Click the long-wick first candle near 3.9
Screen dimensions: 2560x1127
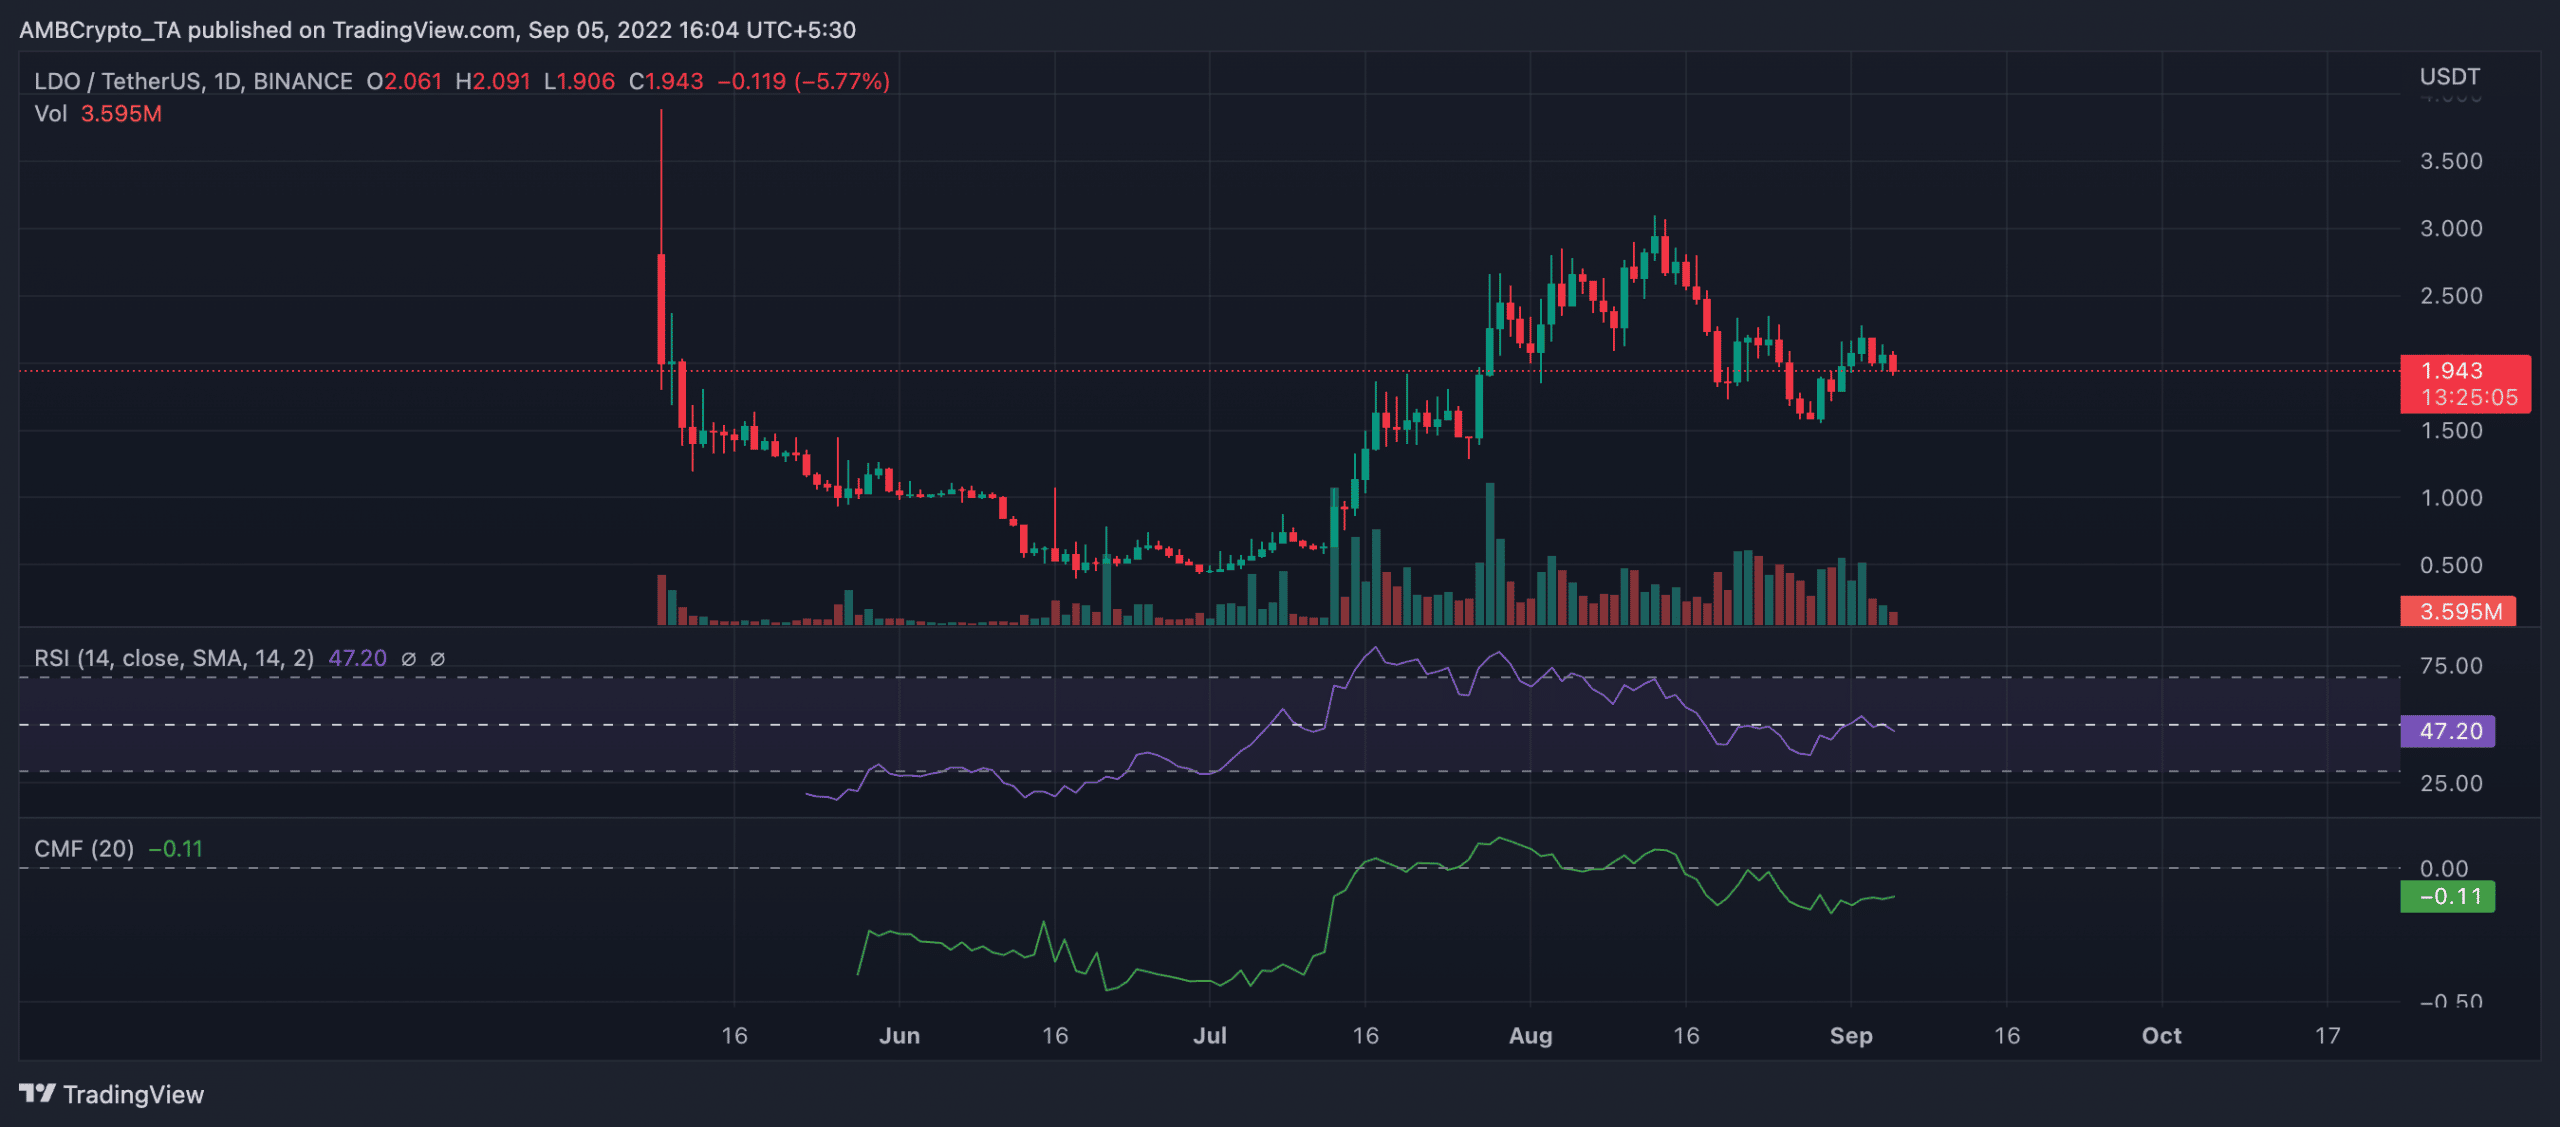(x=661, y=250)
